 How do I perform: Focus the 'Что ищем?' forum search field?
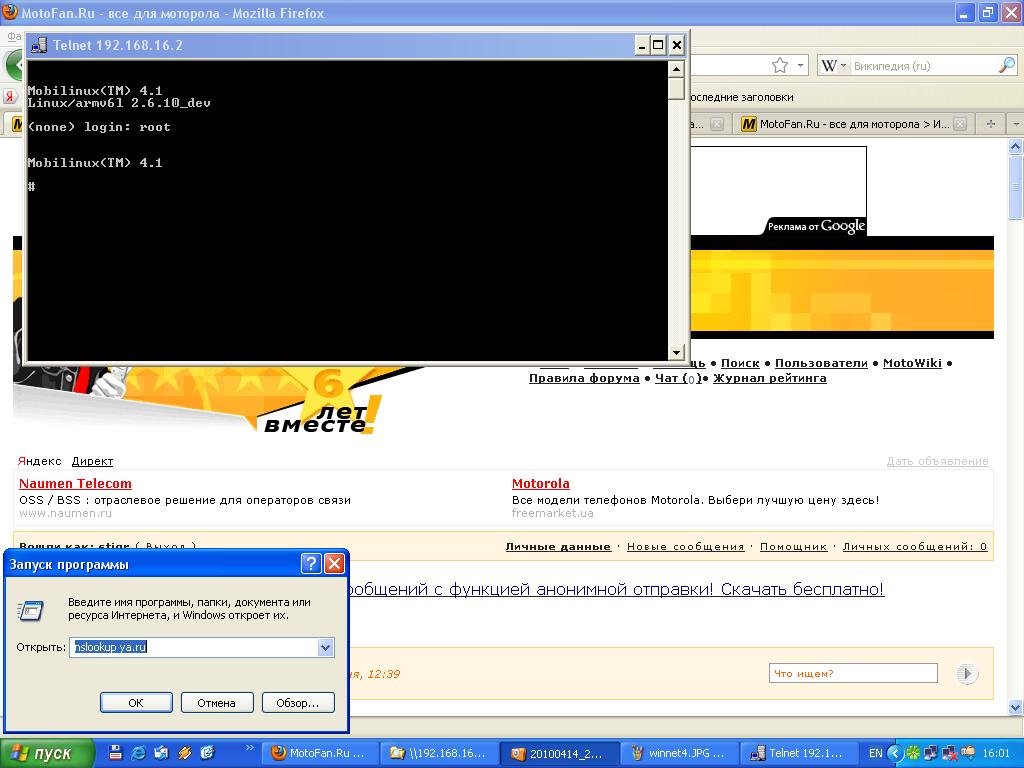coord(853,673)
